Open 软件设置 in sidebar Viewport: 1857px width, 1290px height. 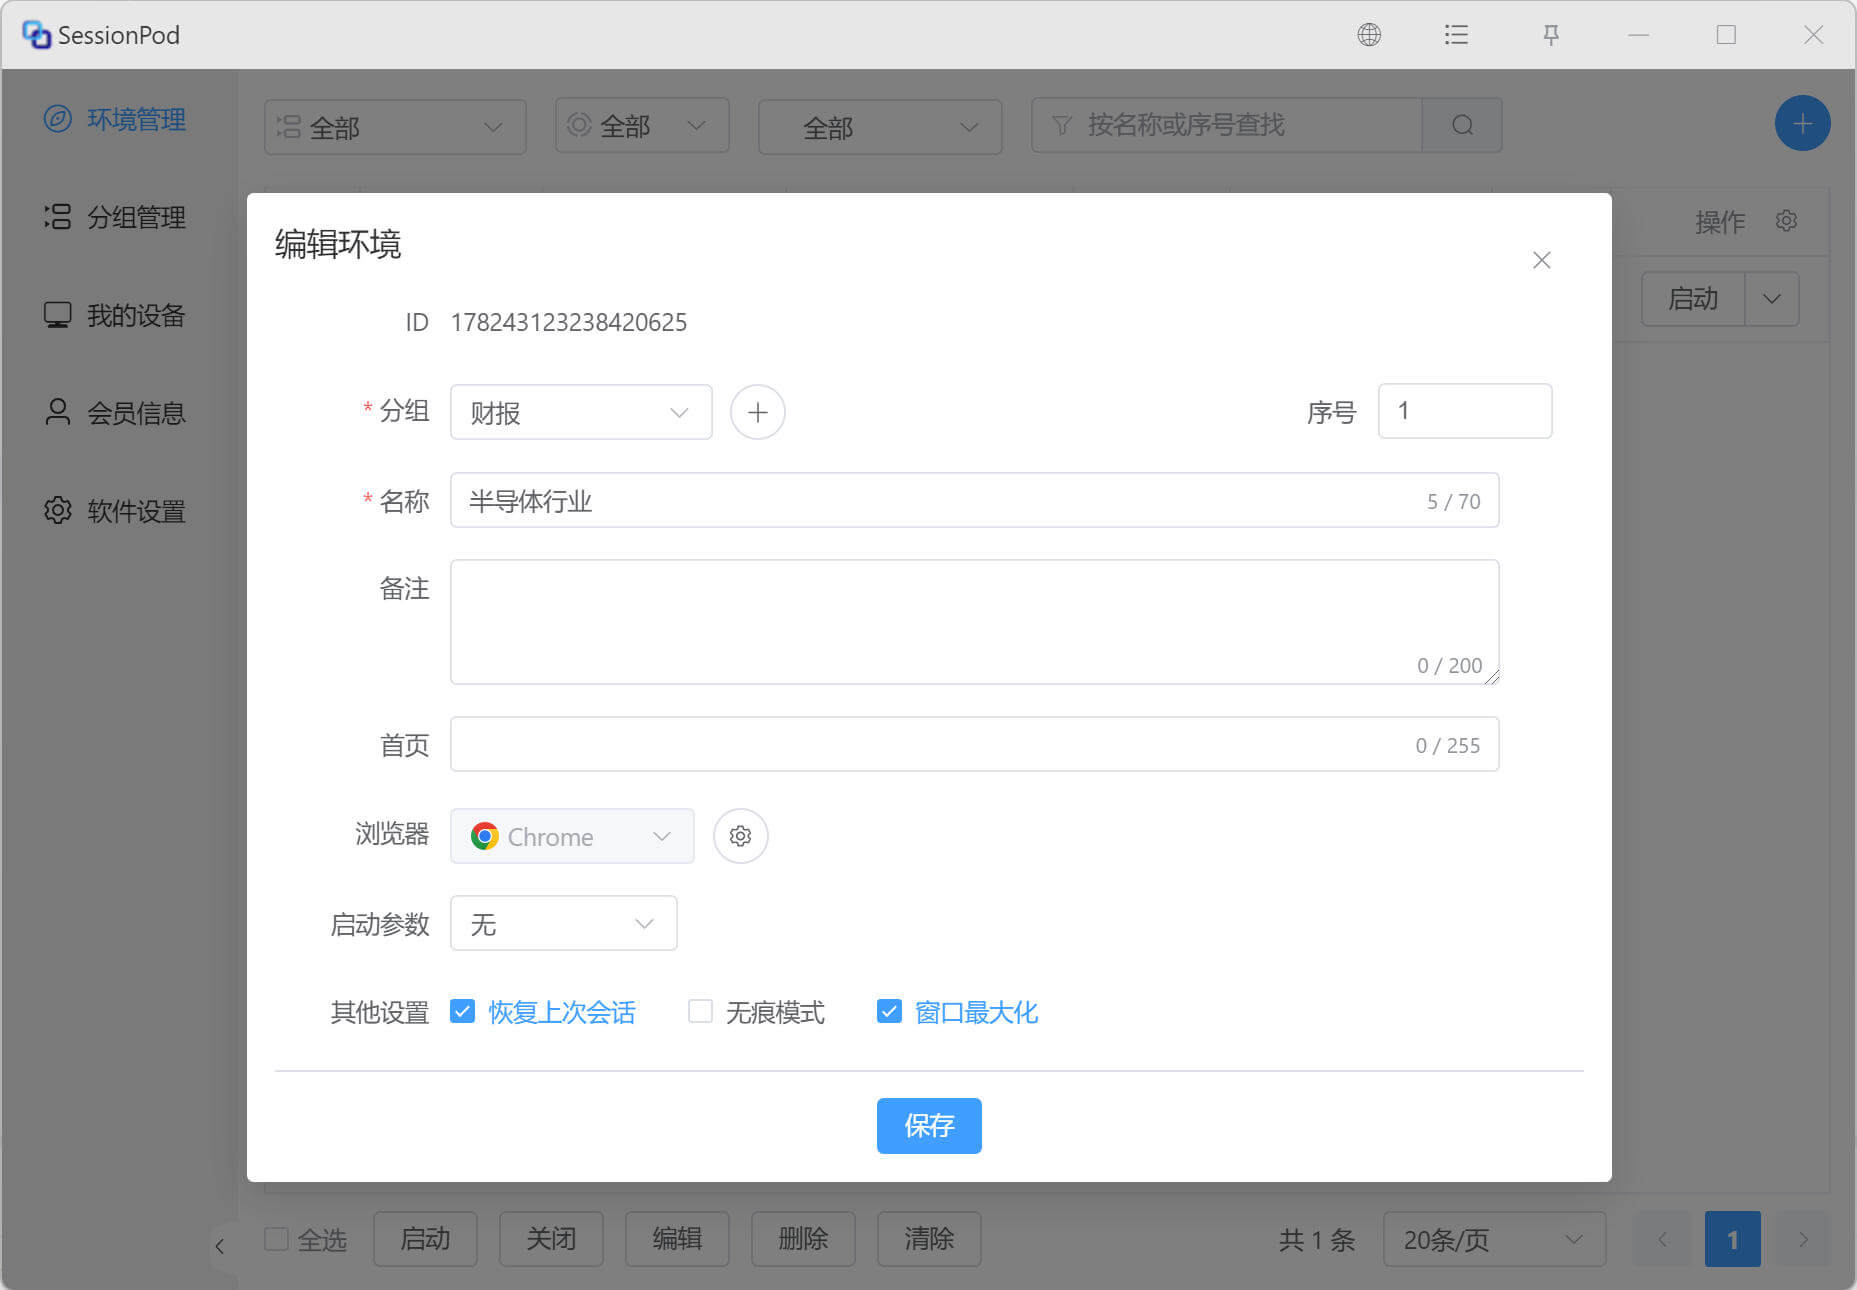coord(115,511)
